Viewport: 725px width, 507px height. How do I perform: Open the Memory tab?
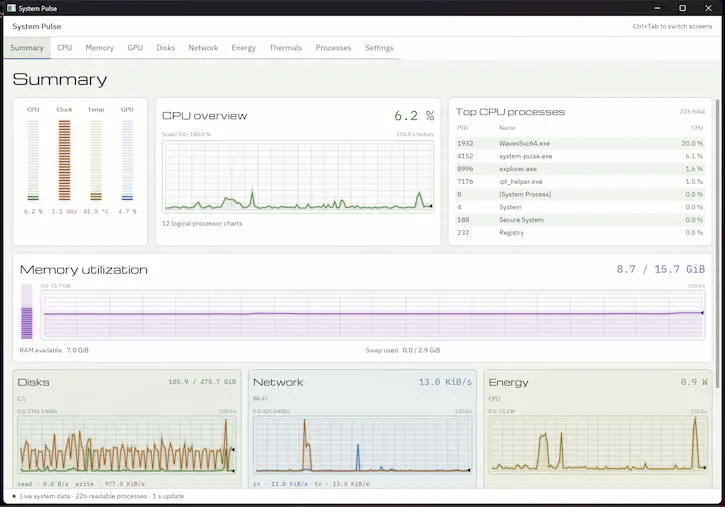click(x=99, y=48)
